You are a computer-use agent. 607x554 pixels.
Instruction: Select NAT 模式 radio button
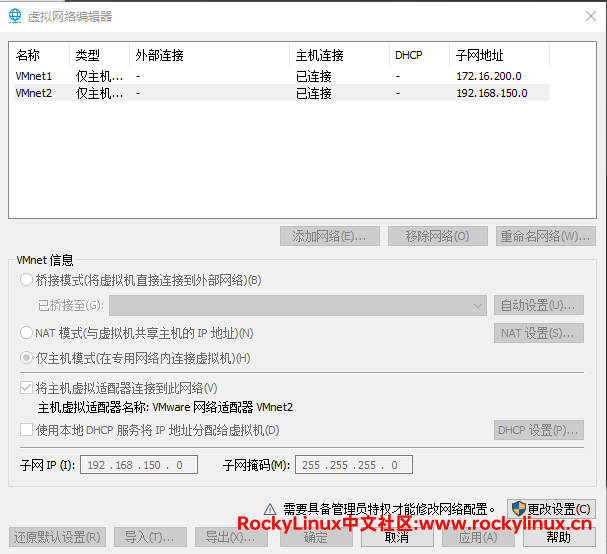click(27, 333)
